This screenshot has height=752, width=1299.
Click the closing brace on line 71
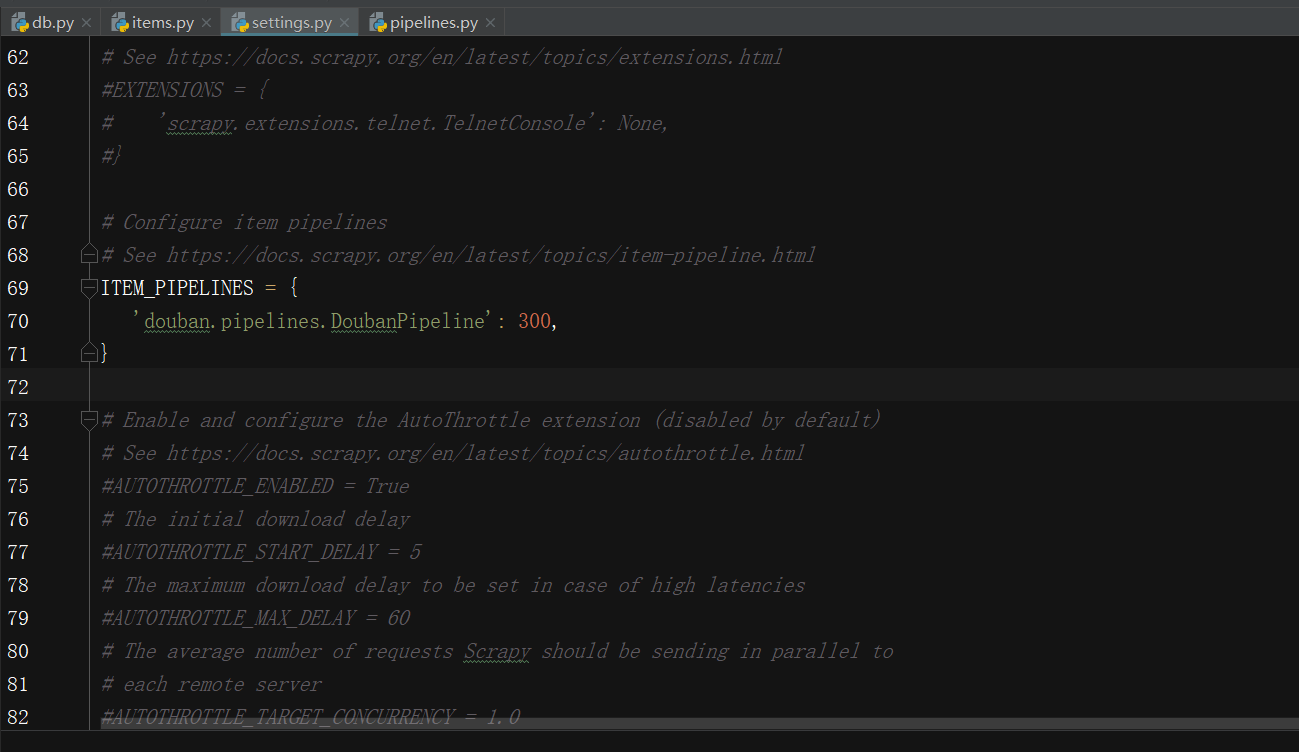coord(105,354)
